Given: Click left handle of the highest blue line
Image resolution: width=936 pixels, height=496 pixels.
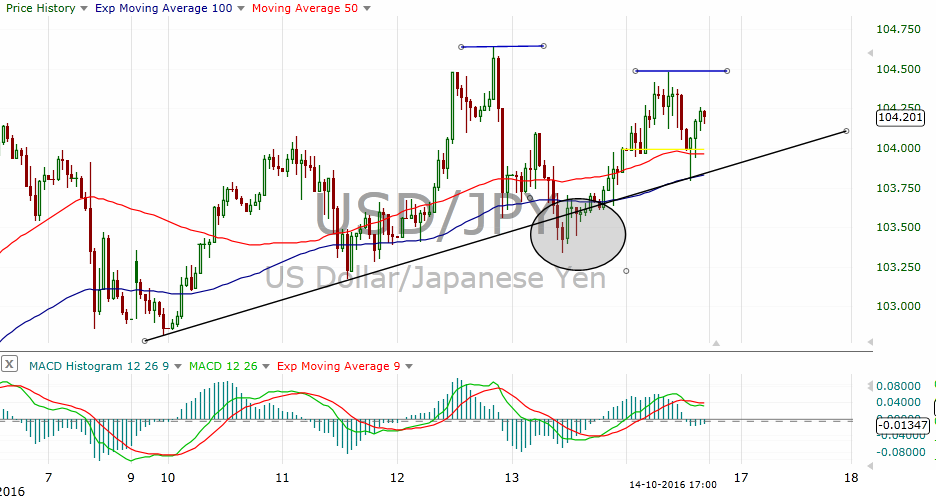Looking at the screenshot, I should coord(461,47).
